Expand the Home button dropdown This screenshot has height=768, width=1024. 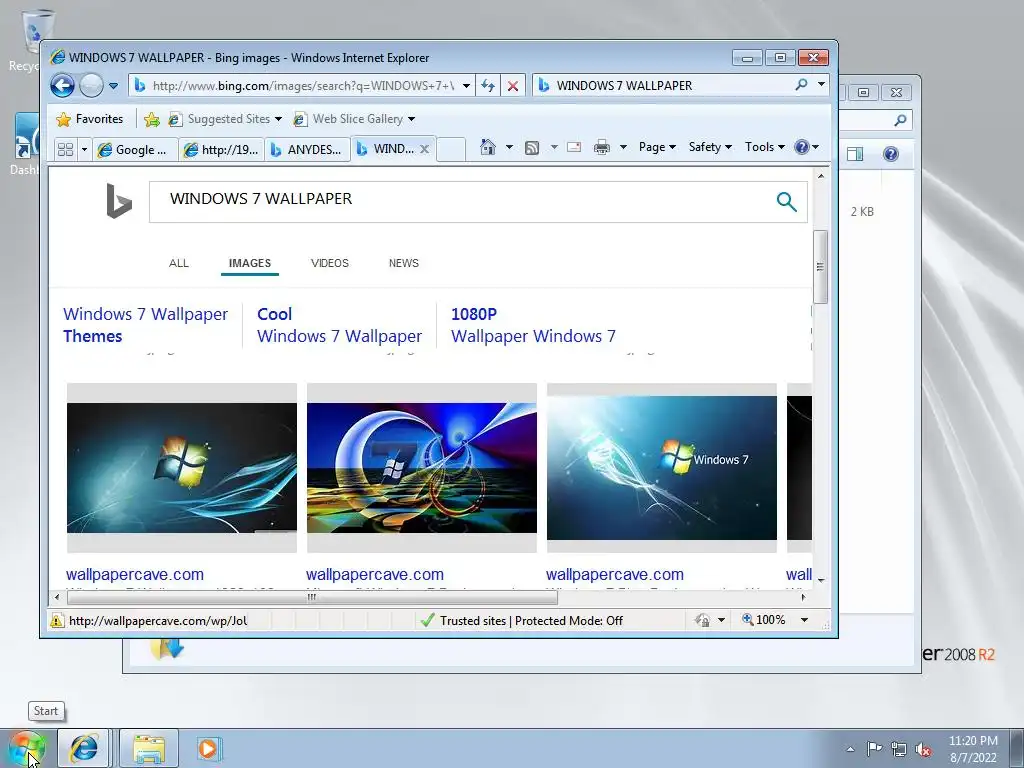509,147
